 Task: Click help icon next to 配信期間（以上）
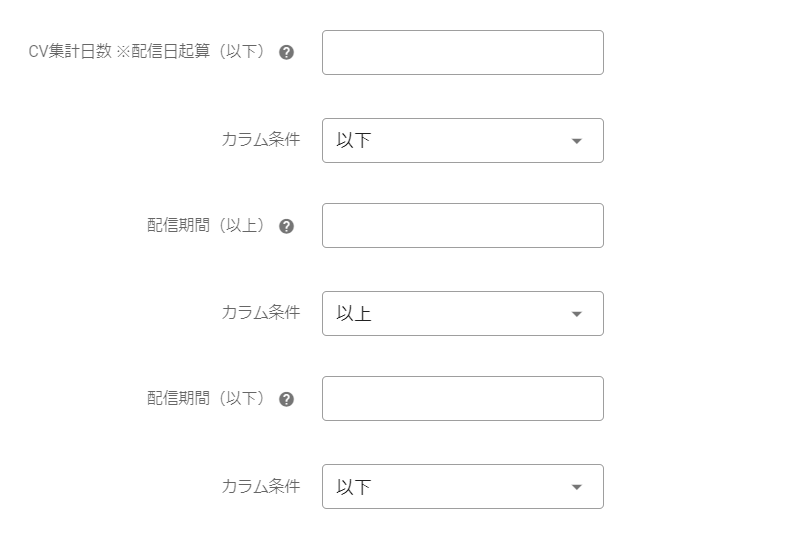point(286,226)
